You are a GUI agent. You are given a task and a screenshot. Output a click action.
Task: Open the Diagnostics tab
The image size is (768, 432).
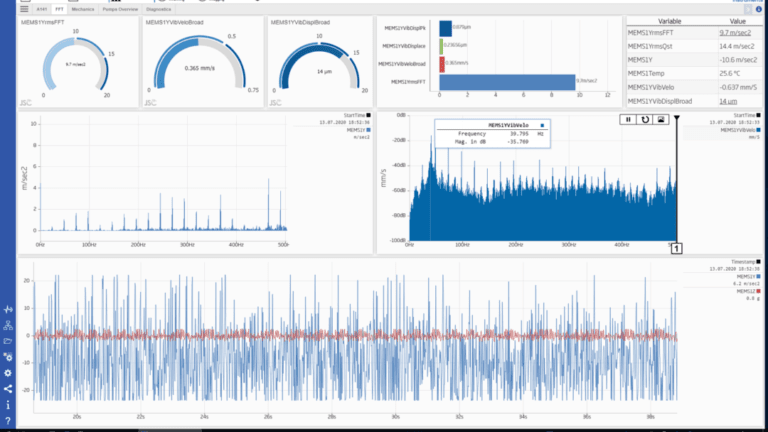pos(158,9)
